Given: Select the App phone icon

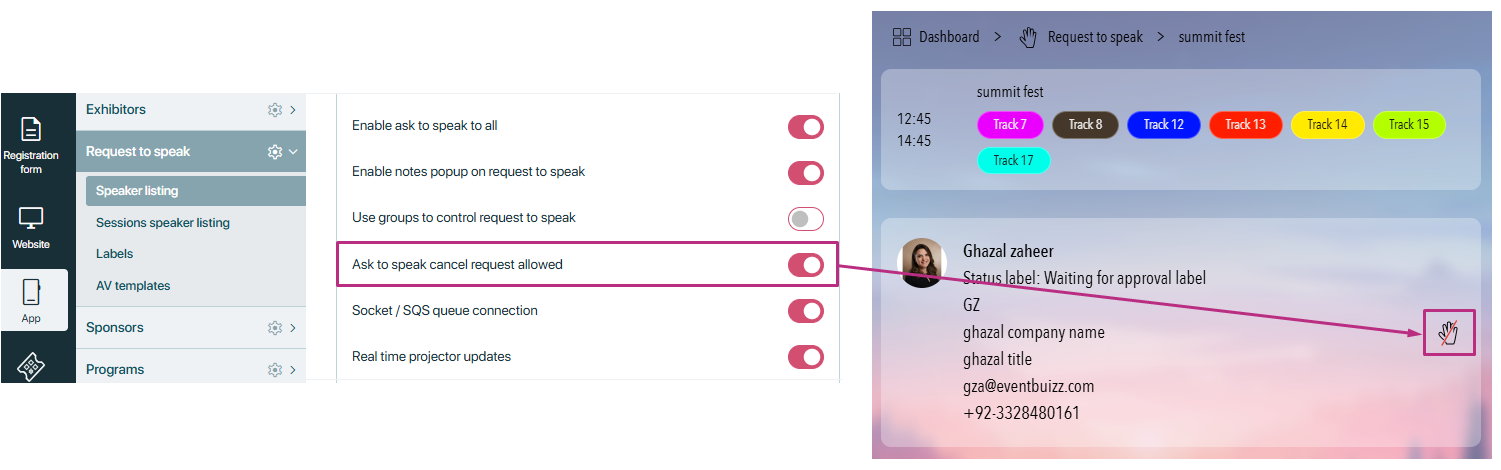Looking at the screenshot, I should tap(31, 293).
